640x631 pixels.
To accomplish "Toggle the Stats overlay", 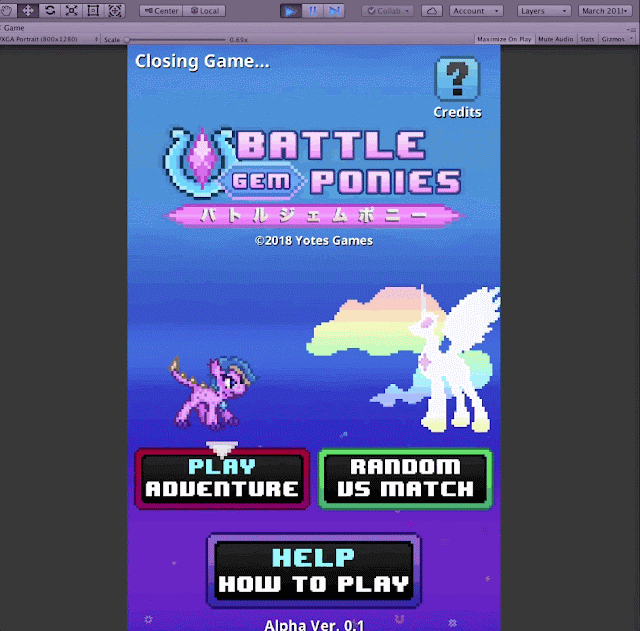I will click(587, 39).
